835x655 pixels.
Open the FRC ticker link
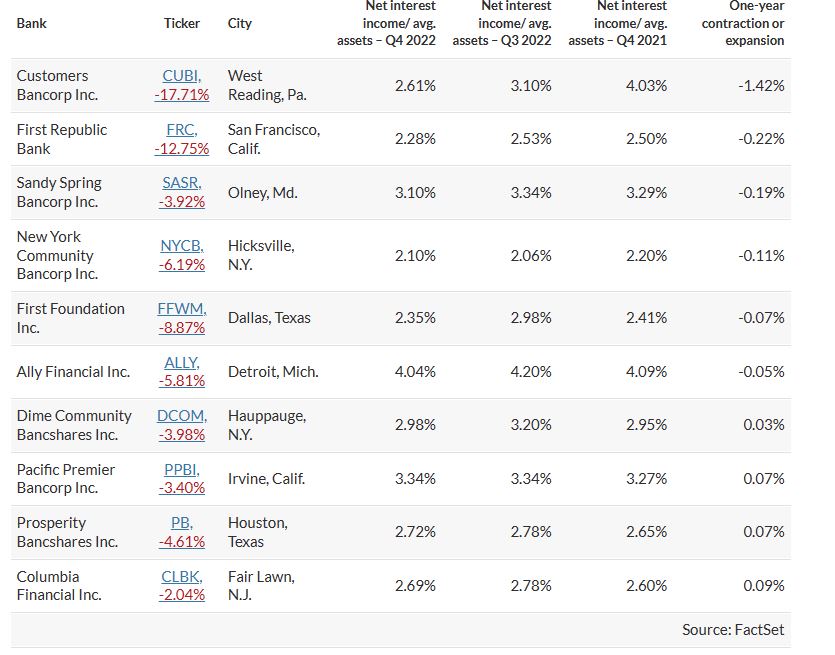(181, 130)
